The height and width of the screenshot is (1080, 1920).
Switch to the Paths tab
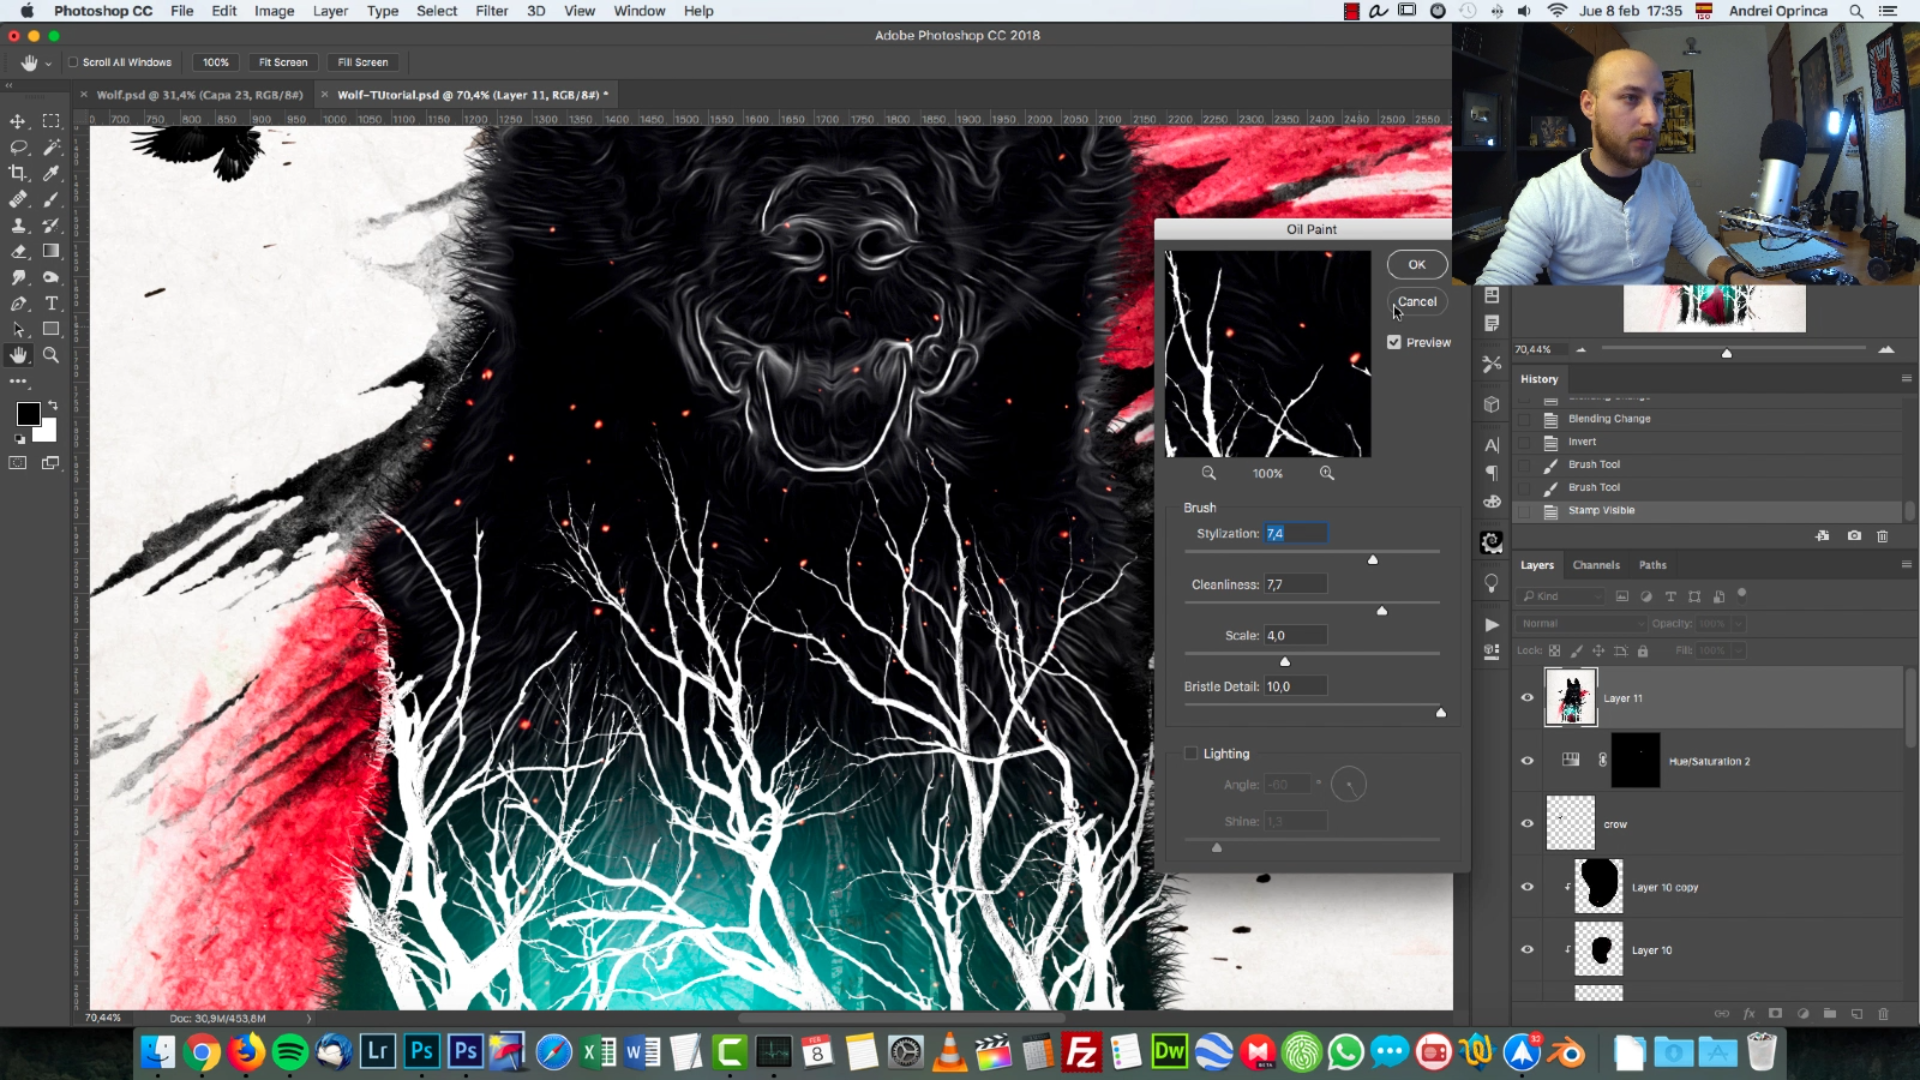(1653, 565)
